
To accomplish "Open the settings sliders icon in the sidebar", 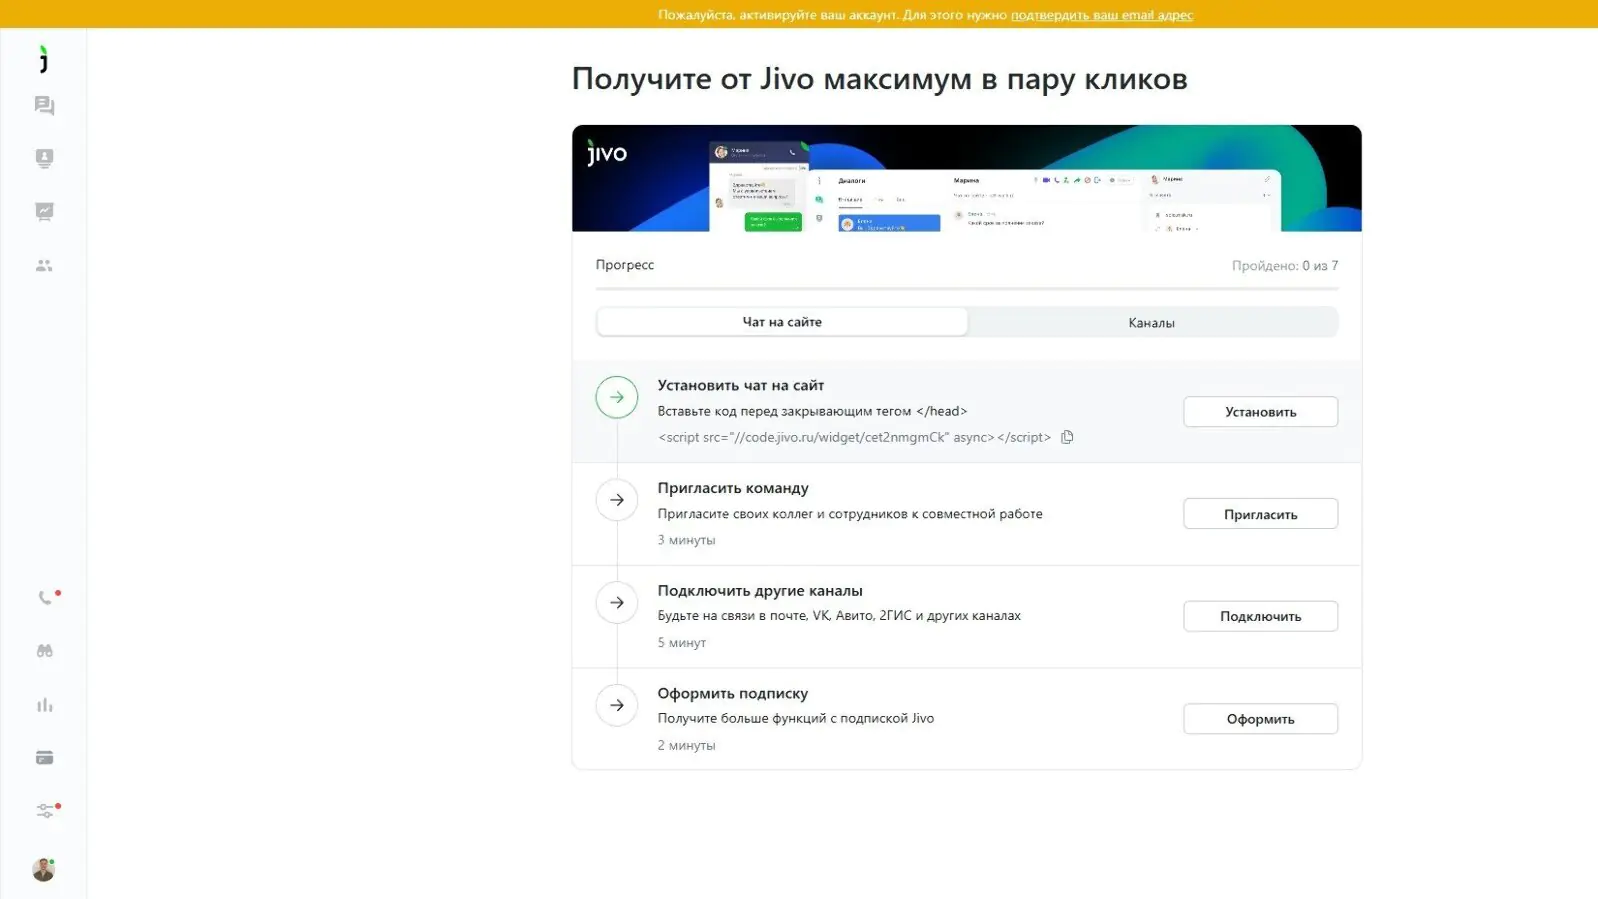I will [x=44, y=811].
